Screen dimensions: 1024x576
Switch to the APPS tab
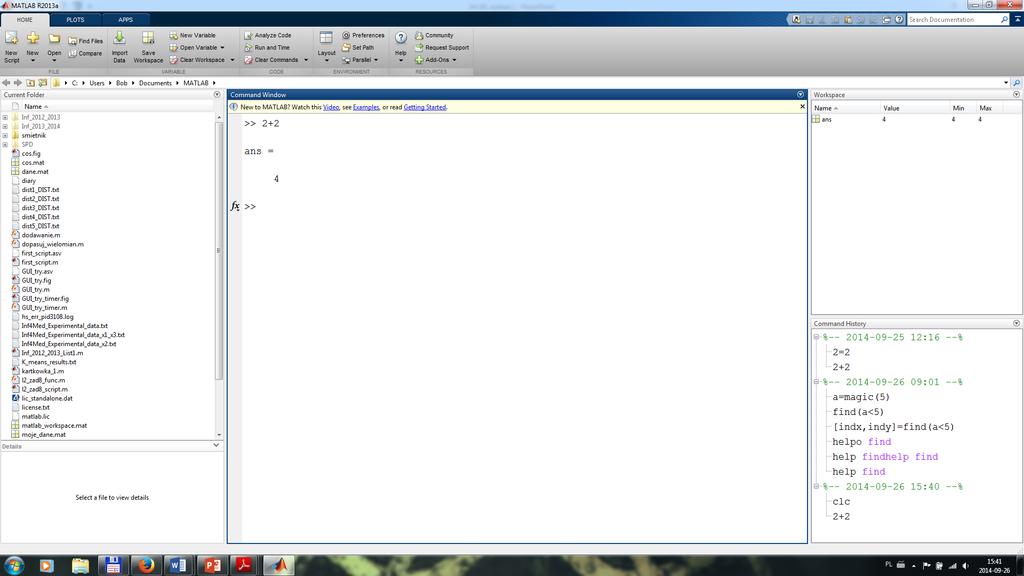[x=125, y=20]
